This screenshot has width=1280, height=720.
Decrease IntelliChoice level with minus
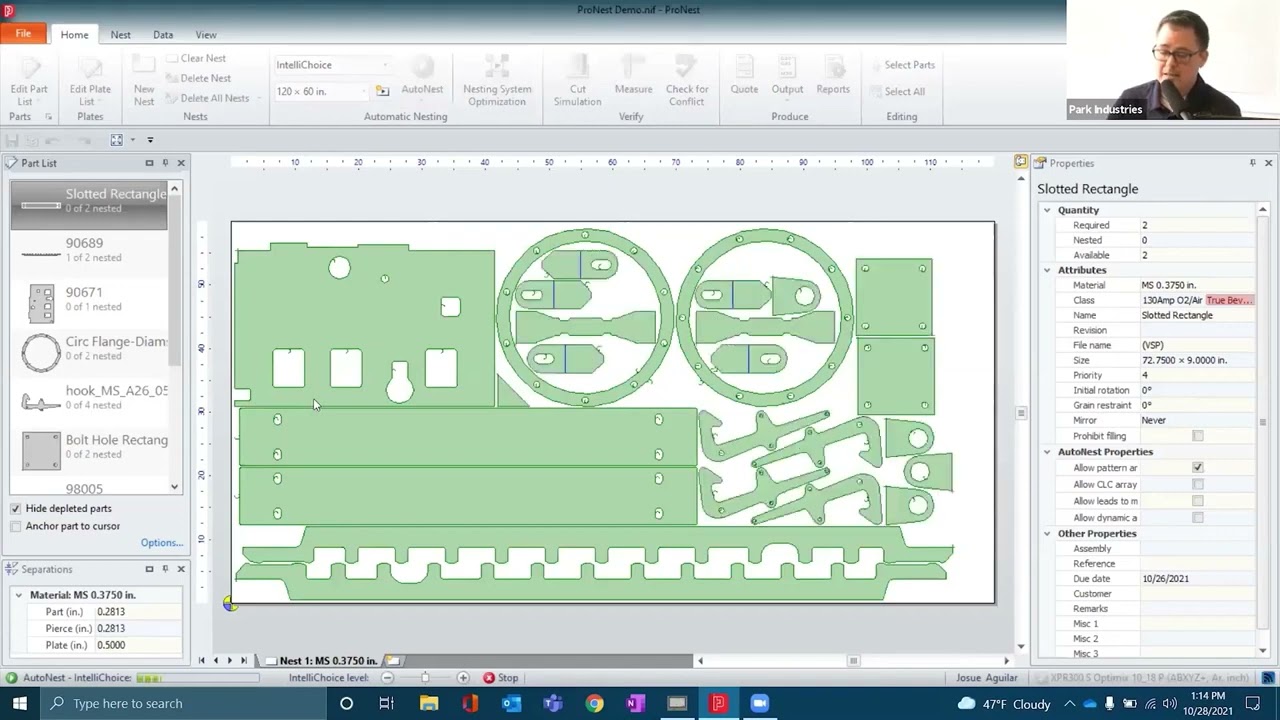click(387, 678)
